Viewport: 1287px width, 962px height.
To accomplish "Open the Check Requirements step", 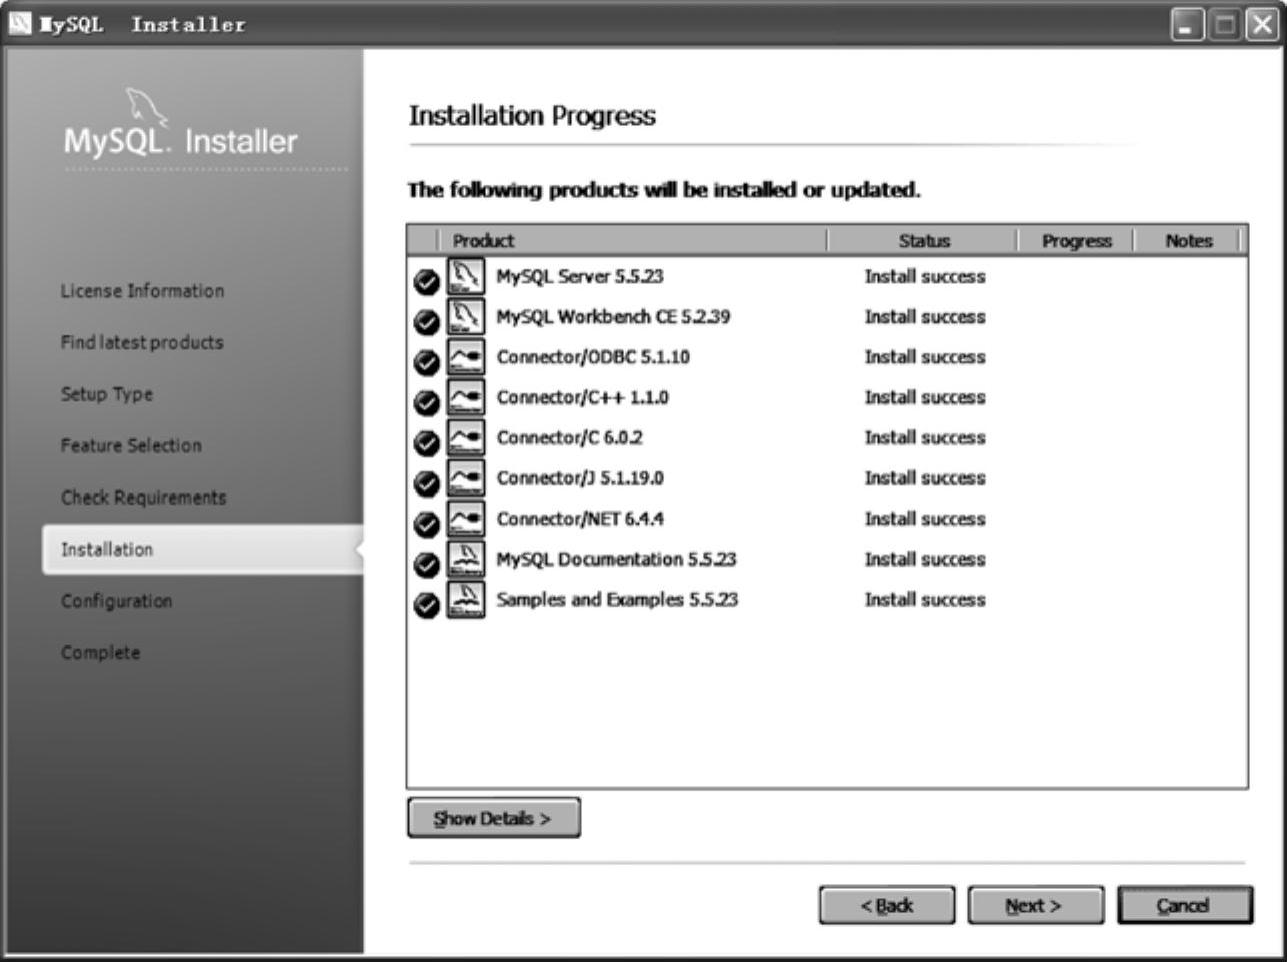I will (143, 498).
